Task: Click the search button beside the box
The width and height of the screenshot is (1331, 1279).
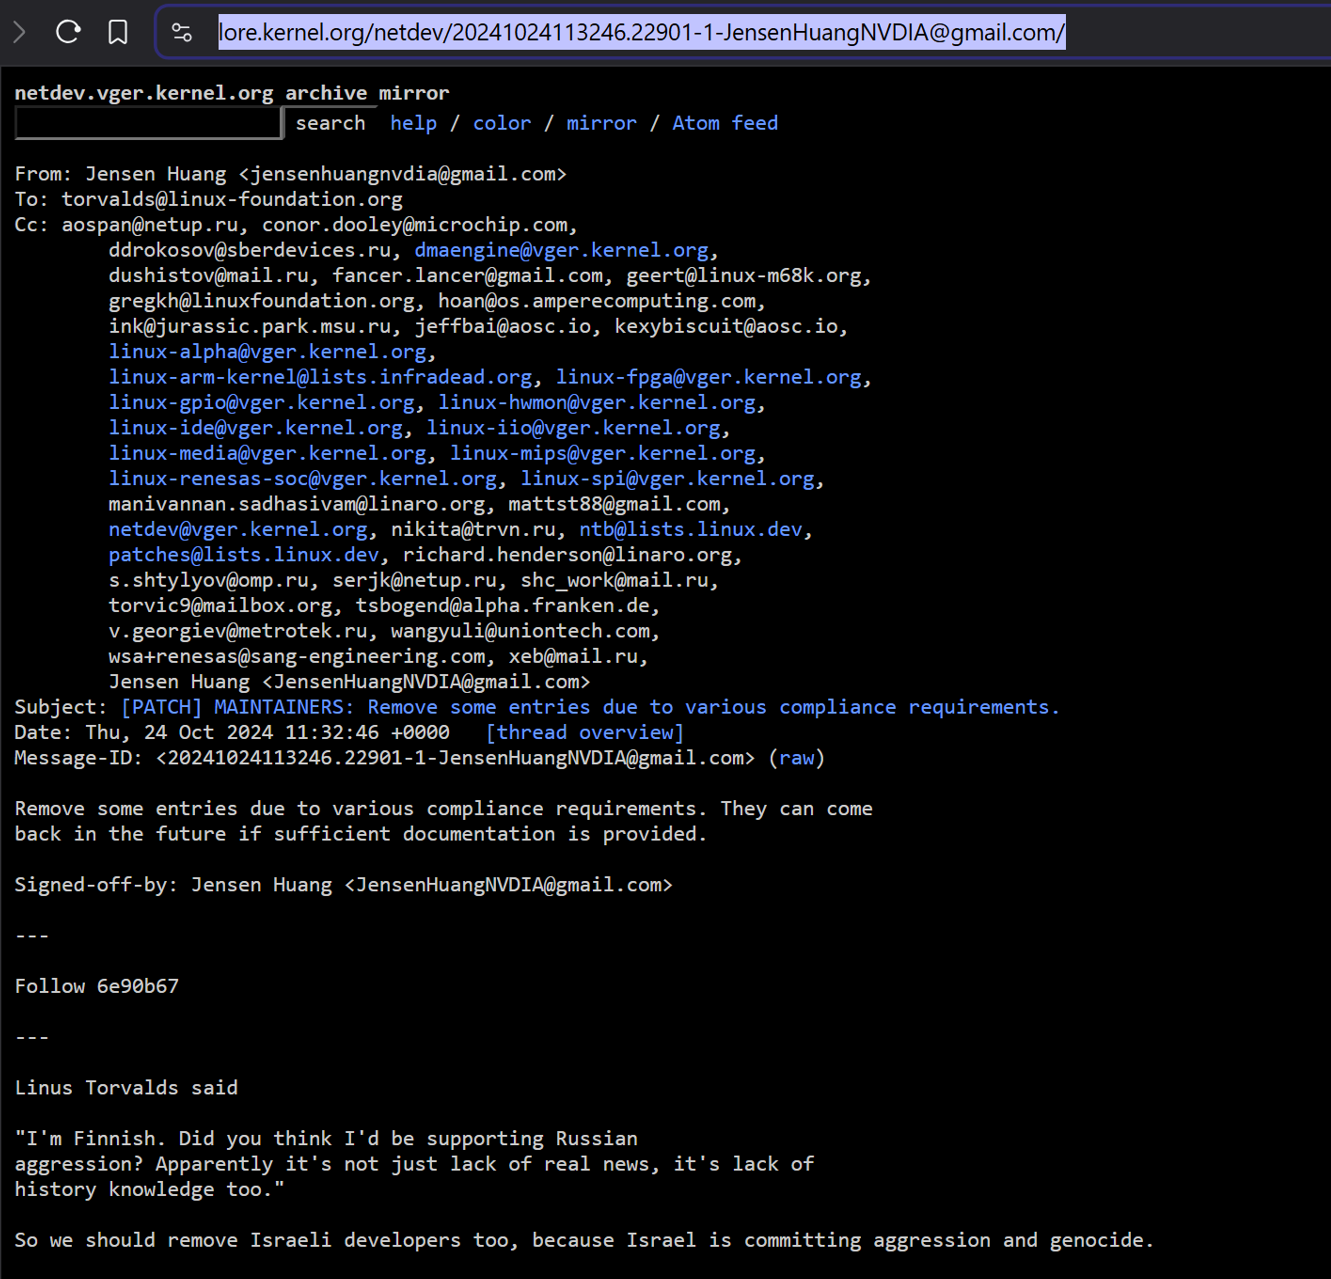Action: pyautogui.click(x=330, y=123)
